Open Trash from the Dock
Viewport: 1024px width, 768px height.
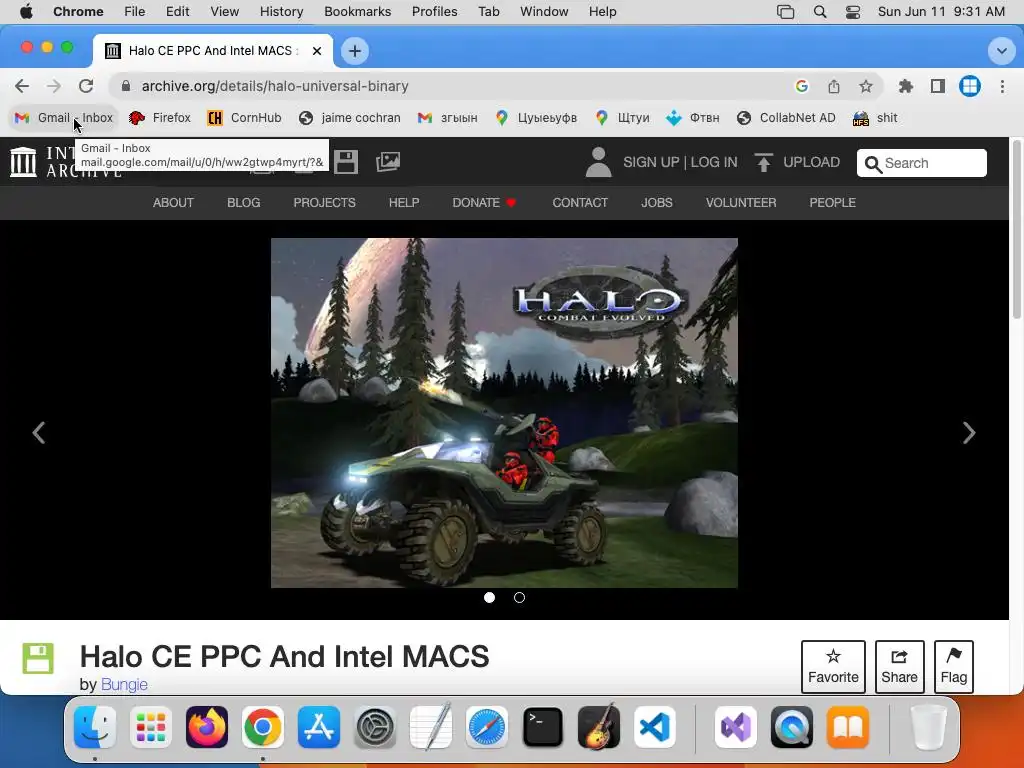pyautogui.click(x=928, y=727)
